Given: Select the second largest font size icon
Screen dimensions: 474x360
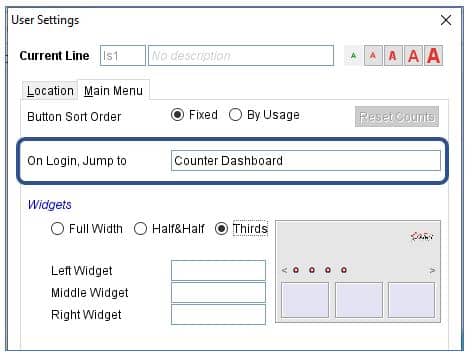Looking at the screenshot, I should 413,56.
